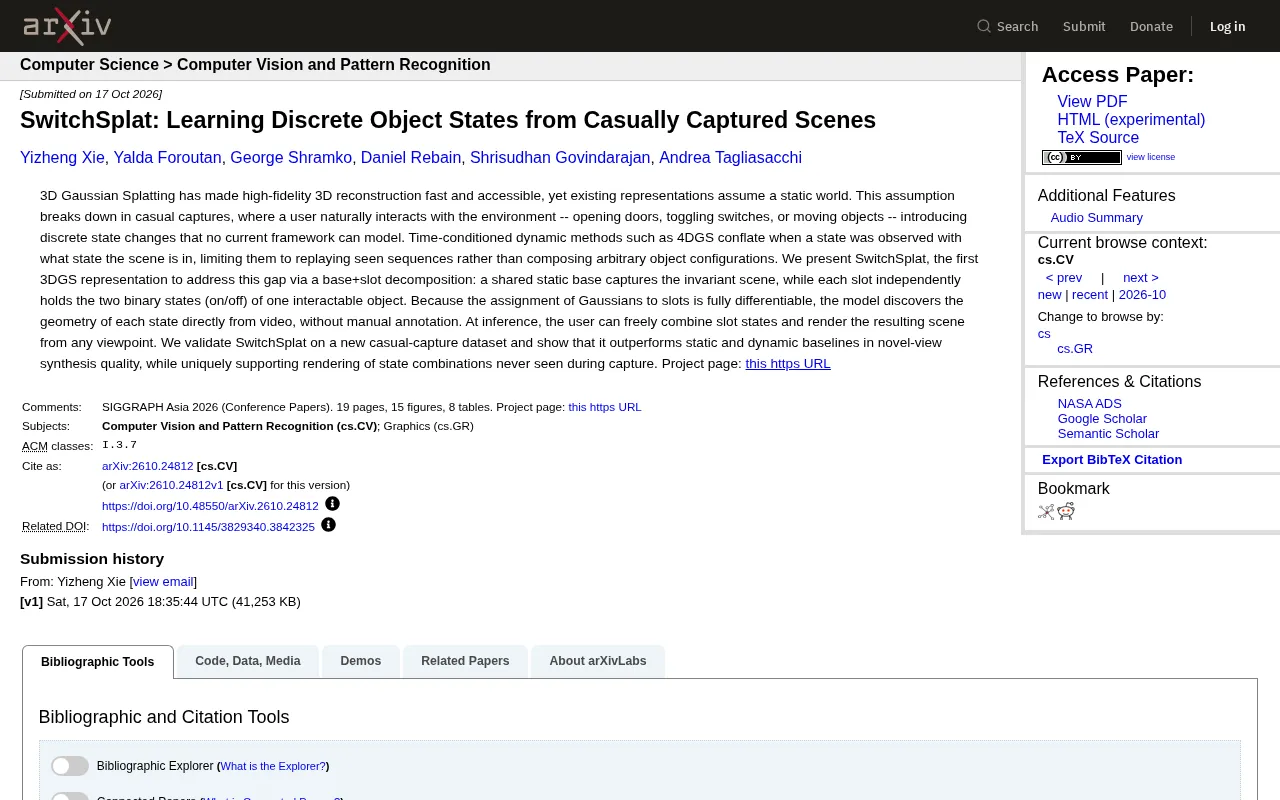This screenshot has height=800, width=1280.
Task: Open Semantic Scholar link
Action: [1108, 434]
